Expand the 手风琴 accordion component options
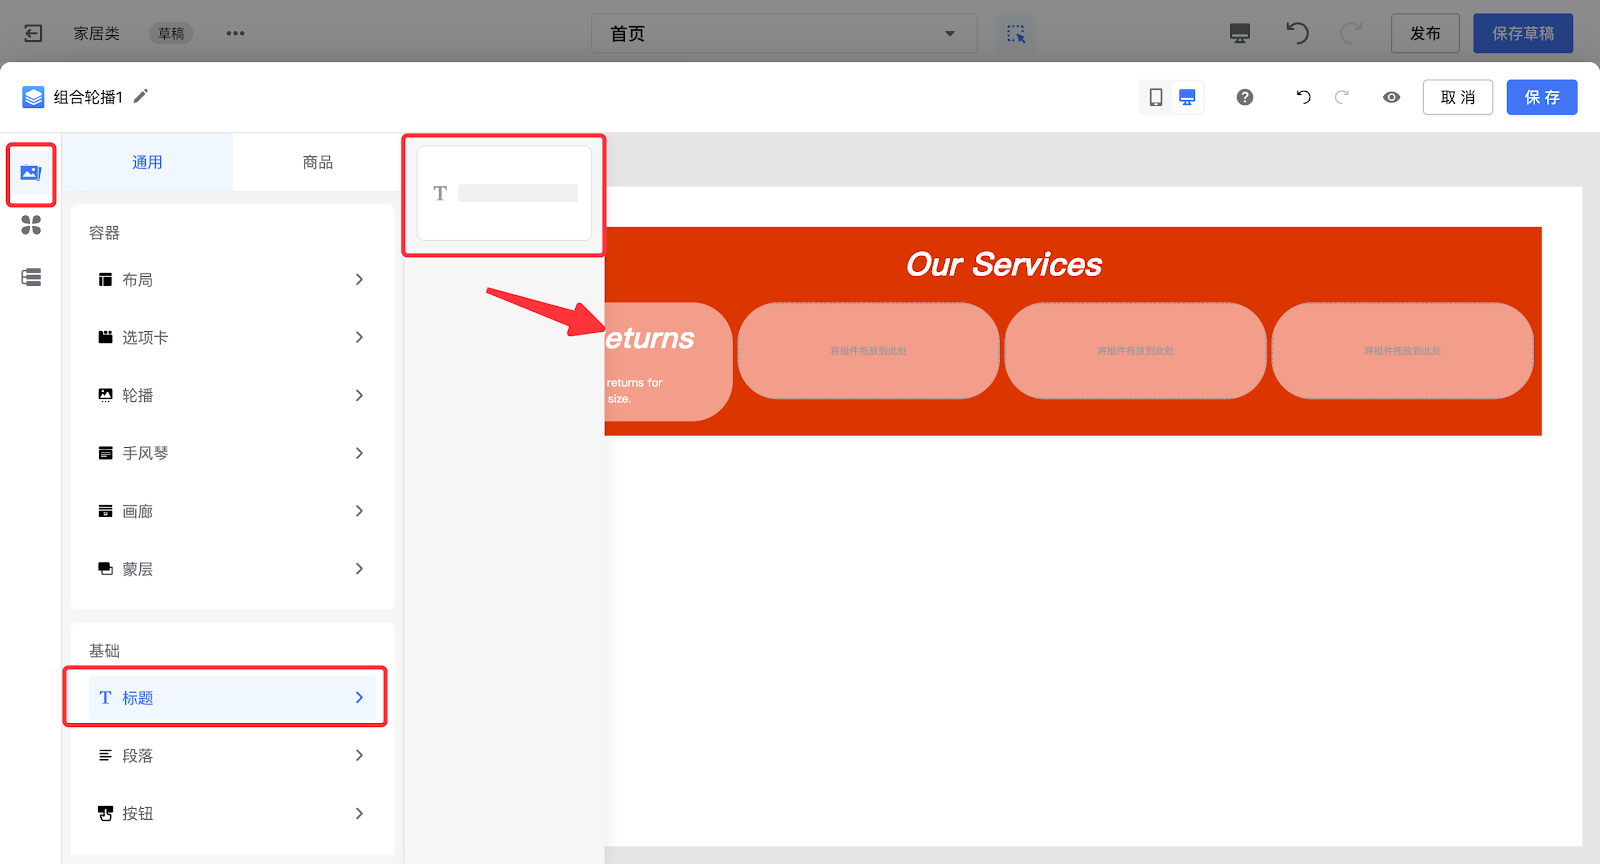Viewport: 1600px width, 864px height. (232, 453)
